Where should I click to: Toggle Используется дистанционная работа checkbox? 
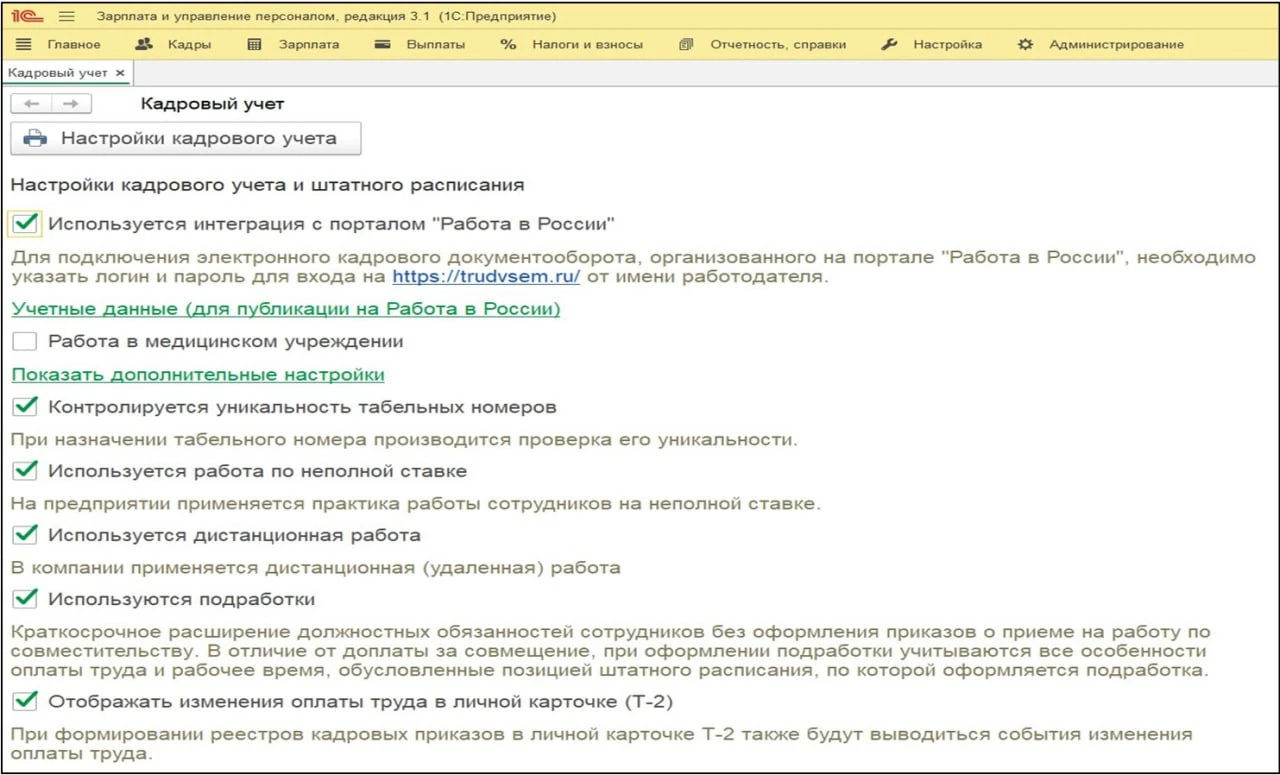pyautogui.click(x=25, y=535)
